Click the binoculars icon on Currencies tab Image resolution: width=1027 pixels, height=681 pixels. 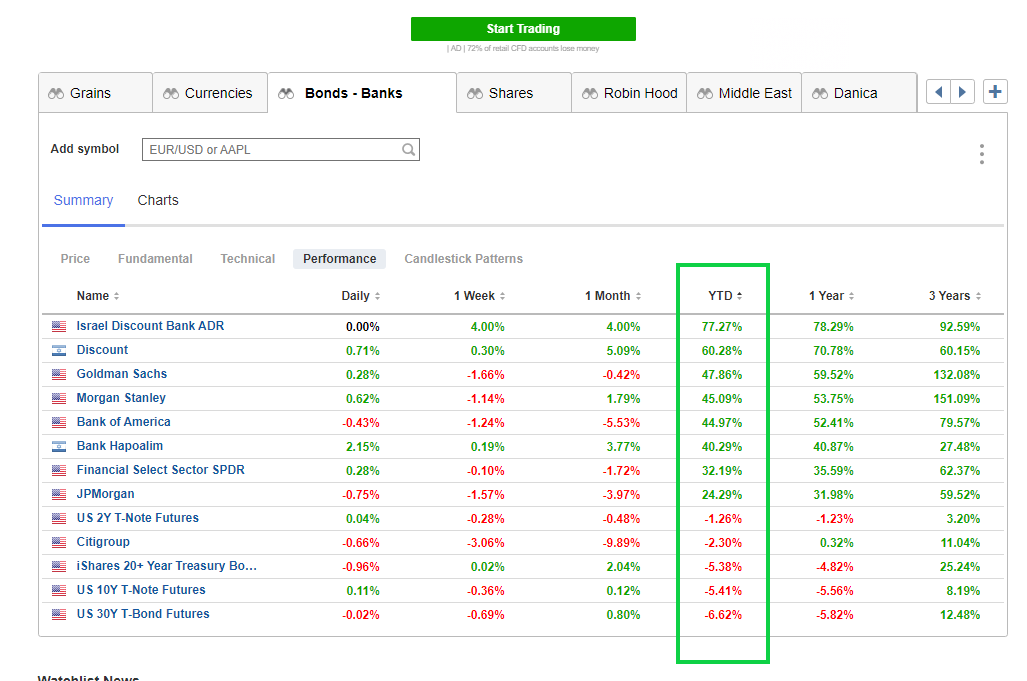pyautogui.click(x=171, y=94)
